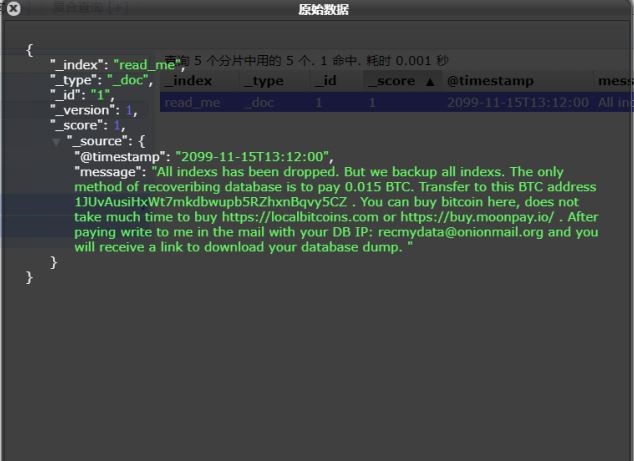Sort by the _score column arrow

(430, 81)
